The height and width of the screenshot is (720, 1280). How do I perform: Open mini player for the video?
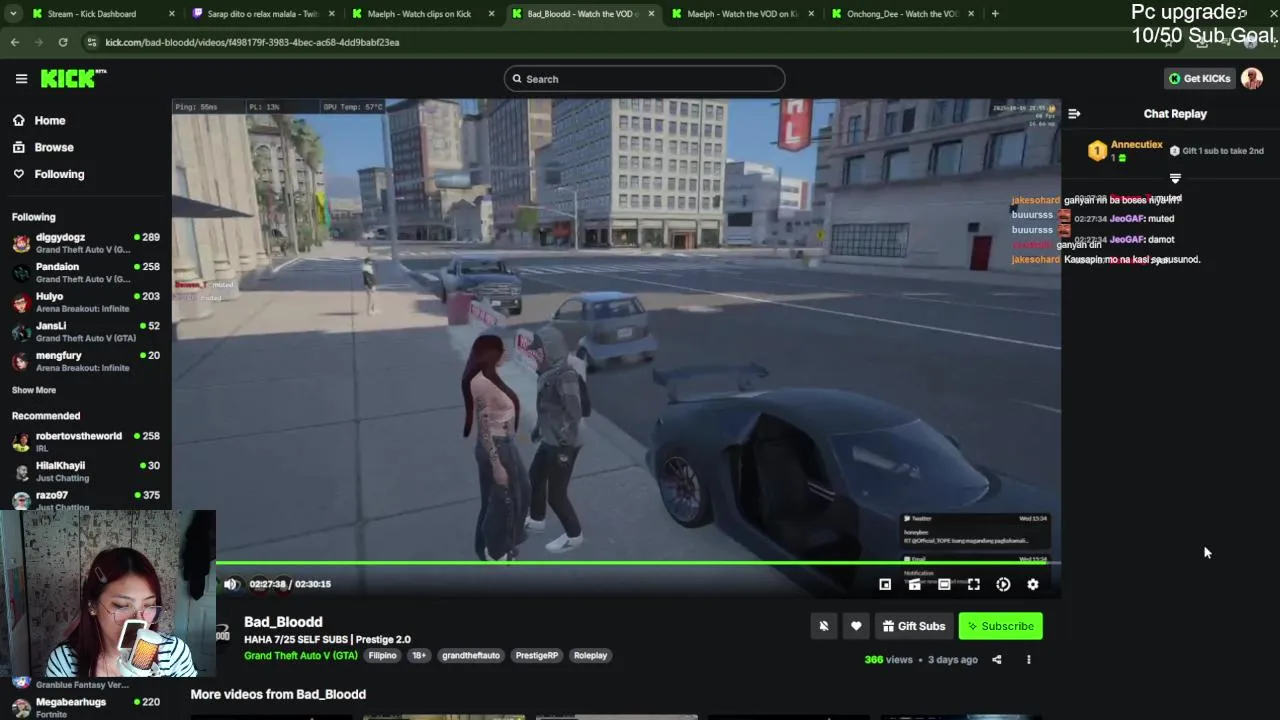tap(885, 584)
